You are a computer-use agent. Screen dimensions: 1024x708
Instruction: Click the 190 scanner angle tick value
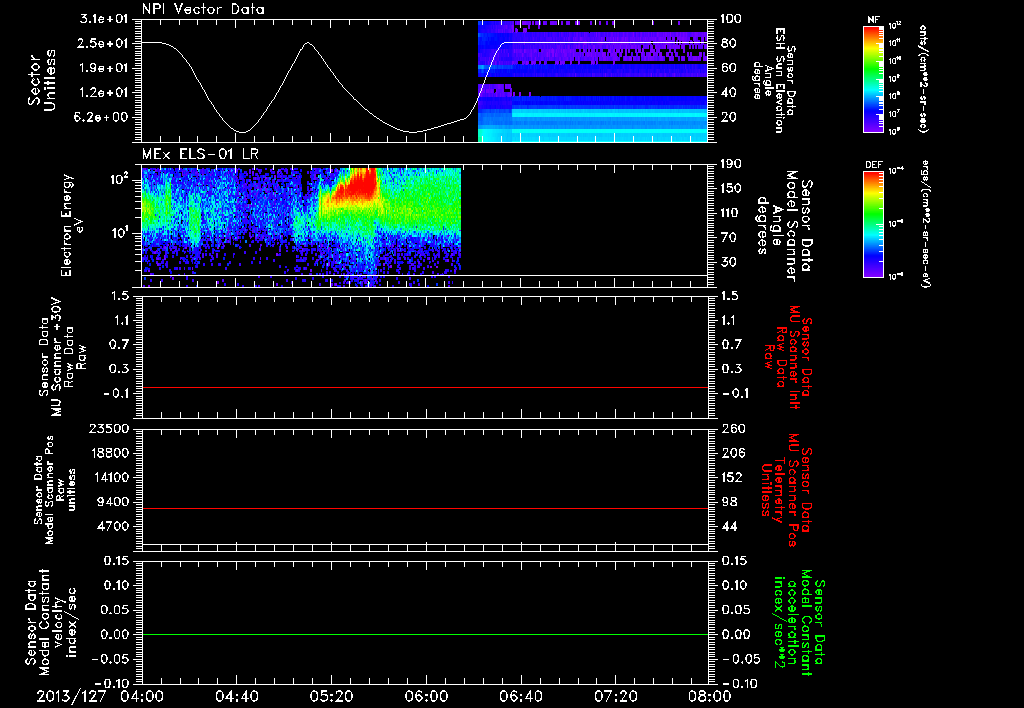pyautogui.click(x=731, y=164)
